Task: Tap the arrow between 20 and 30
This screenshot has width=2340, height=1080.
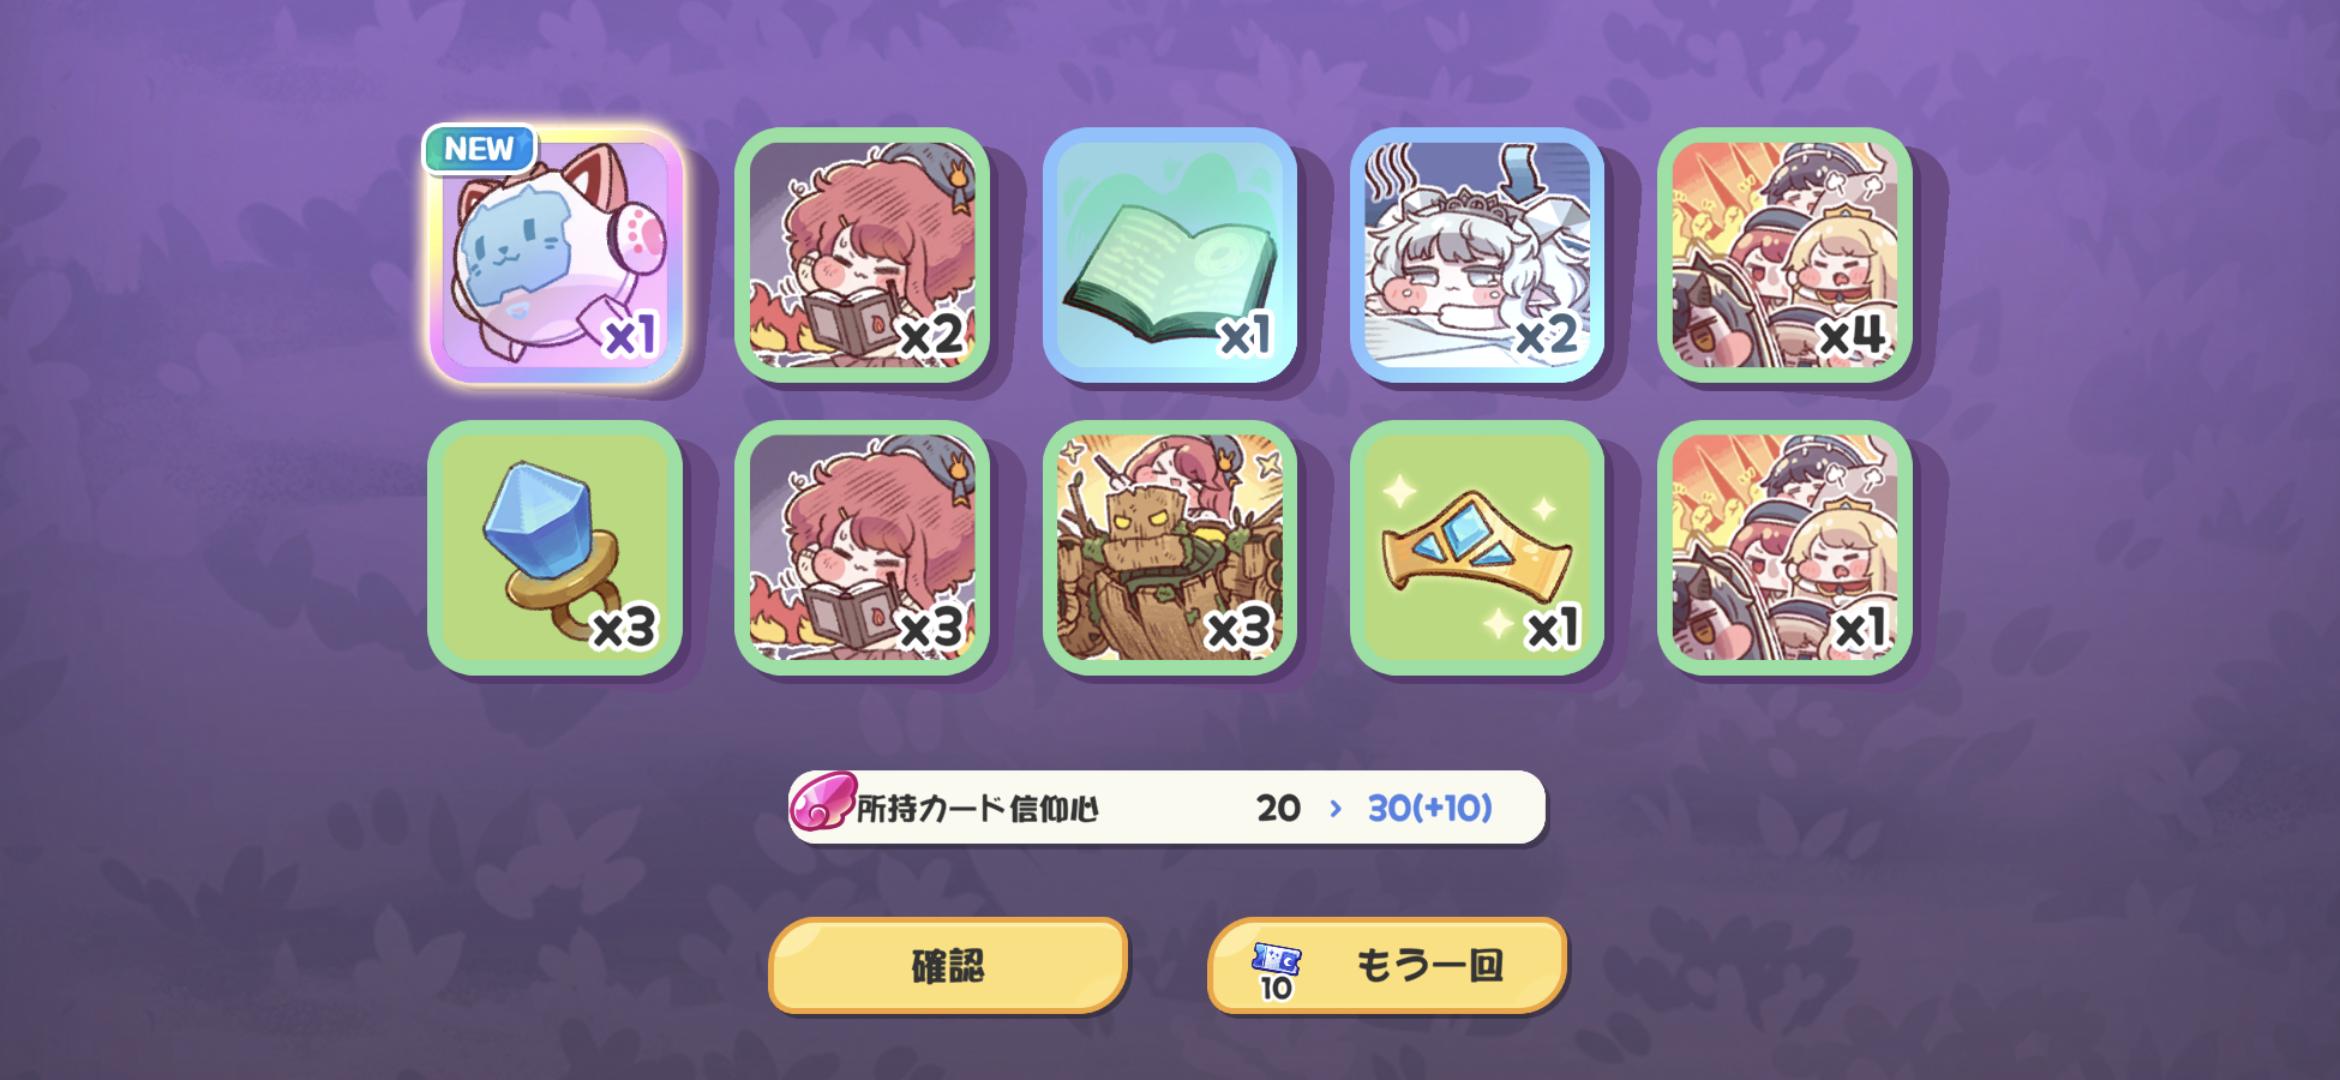Action: click(1334, 808)
